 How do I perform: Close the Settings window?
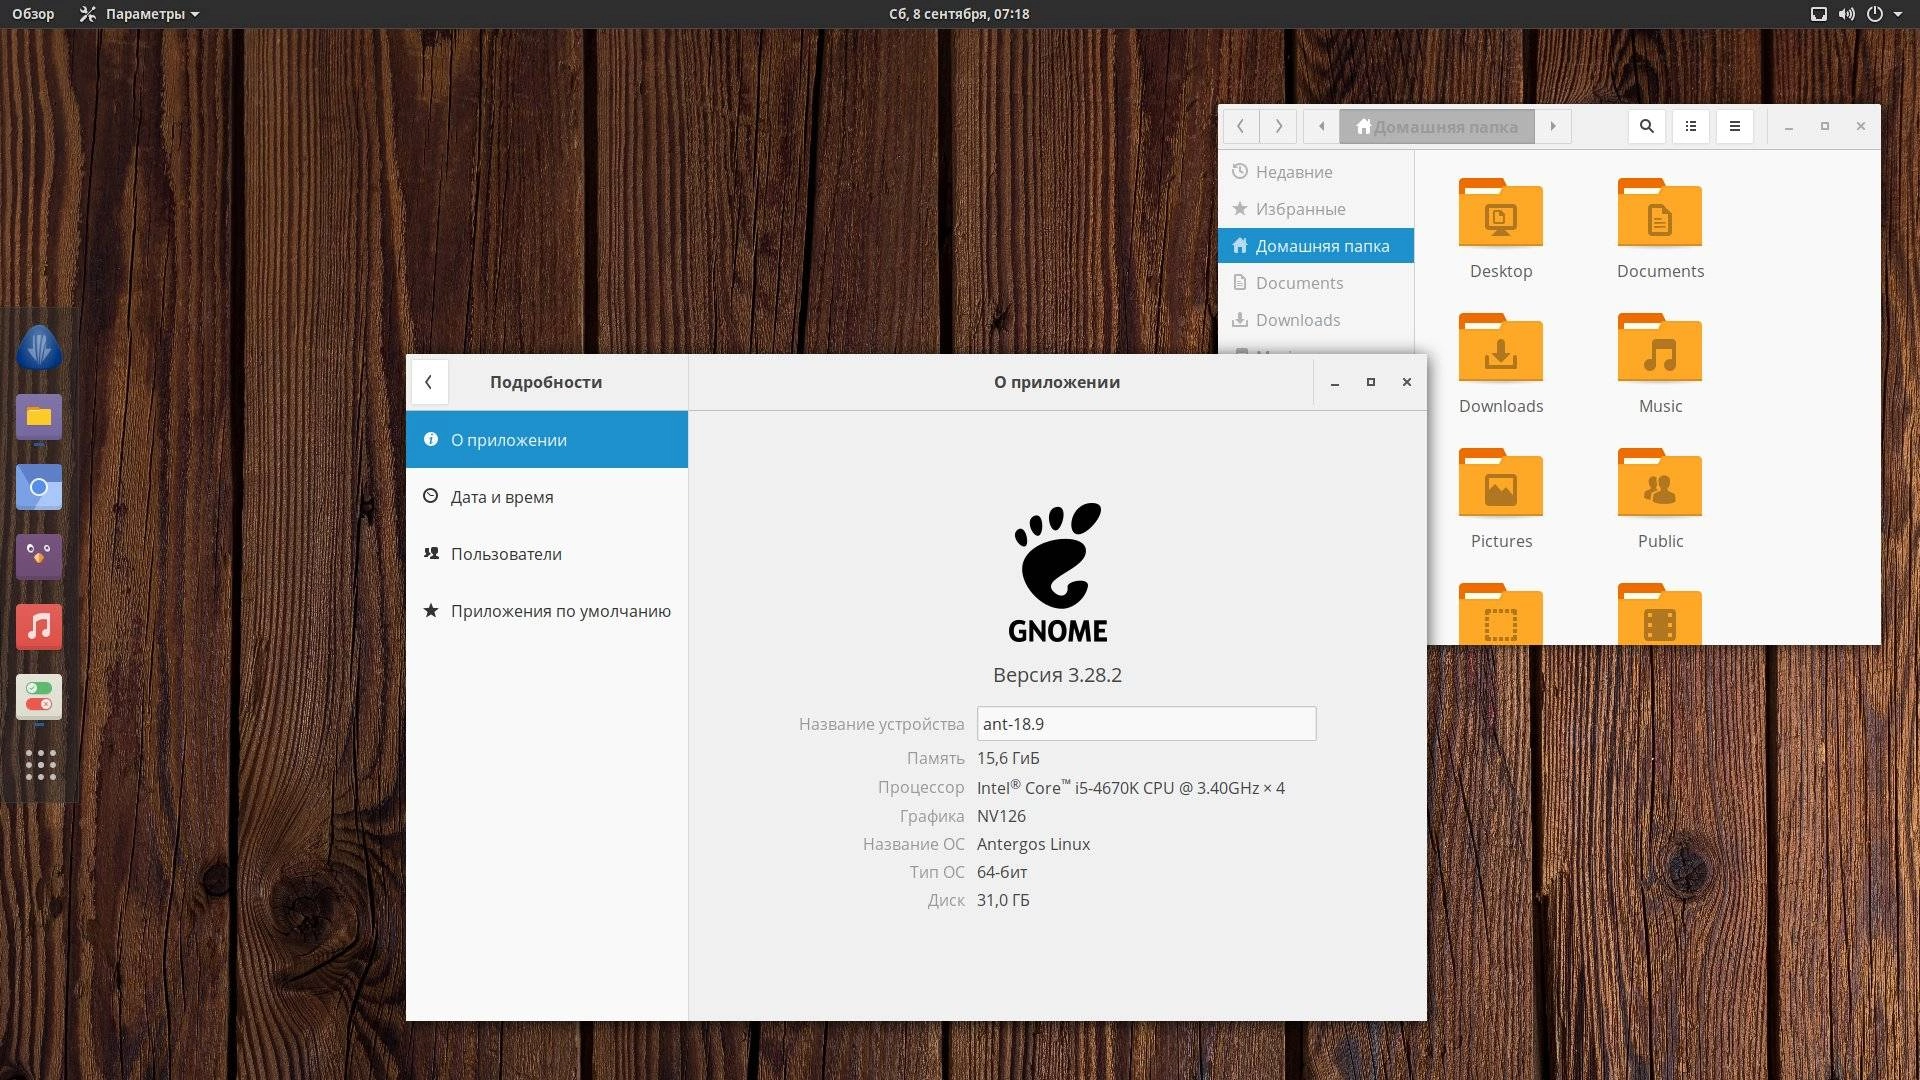pos(1407,382)
